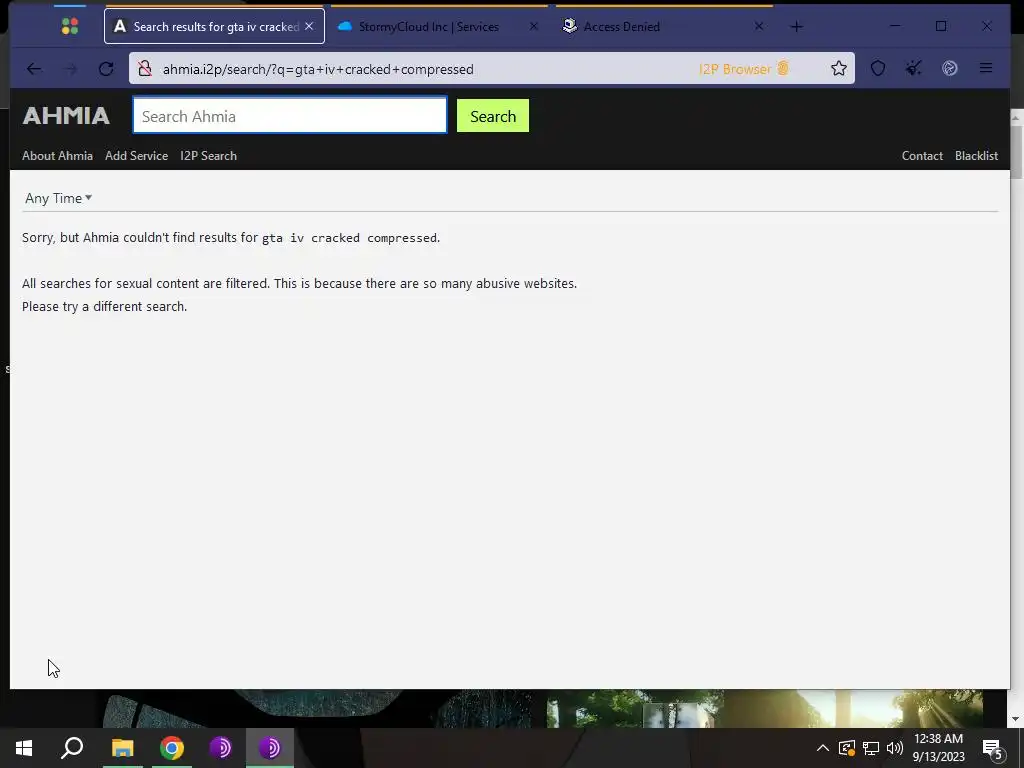Viewport: 1024px width, 768px height.
Task: Switch to first purple browser taskbar icon
Action: [221, 748]
